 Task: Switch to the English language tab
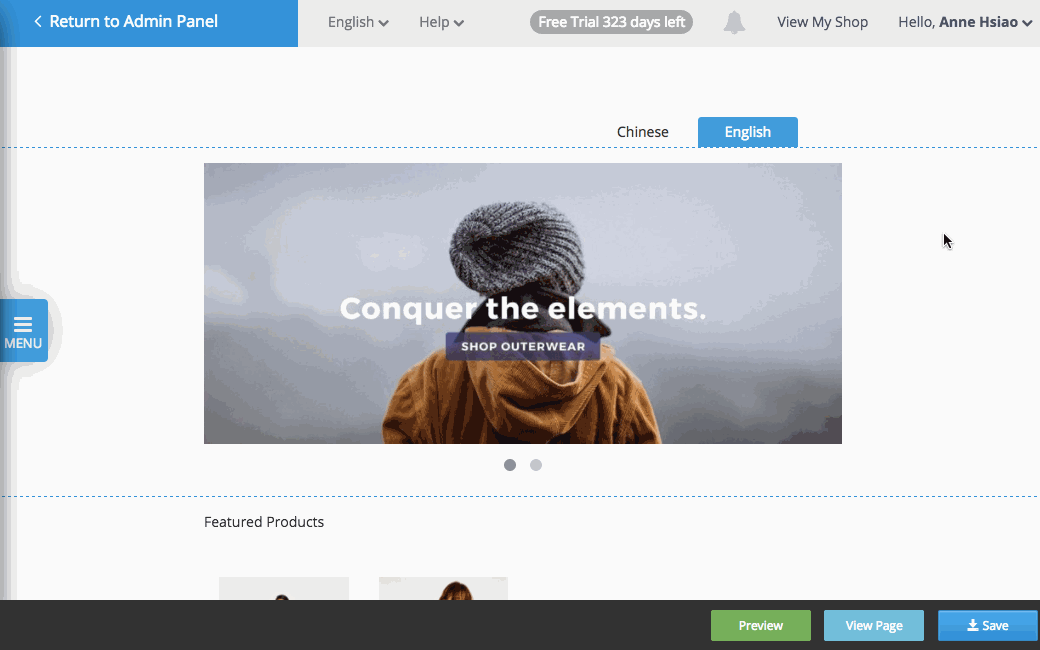(x=748, y=132)
